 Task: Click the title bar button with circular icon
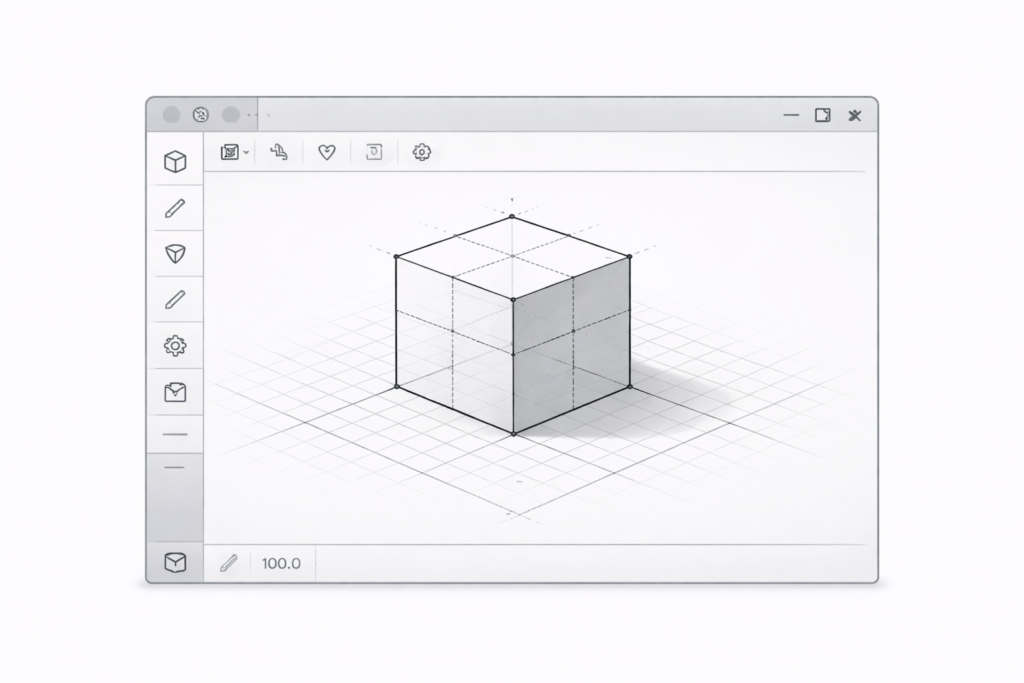click(x=200, y=115)
